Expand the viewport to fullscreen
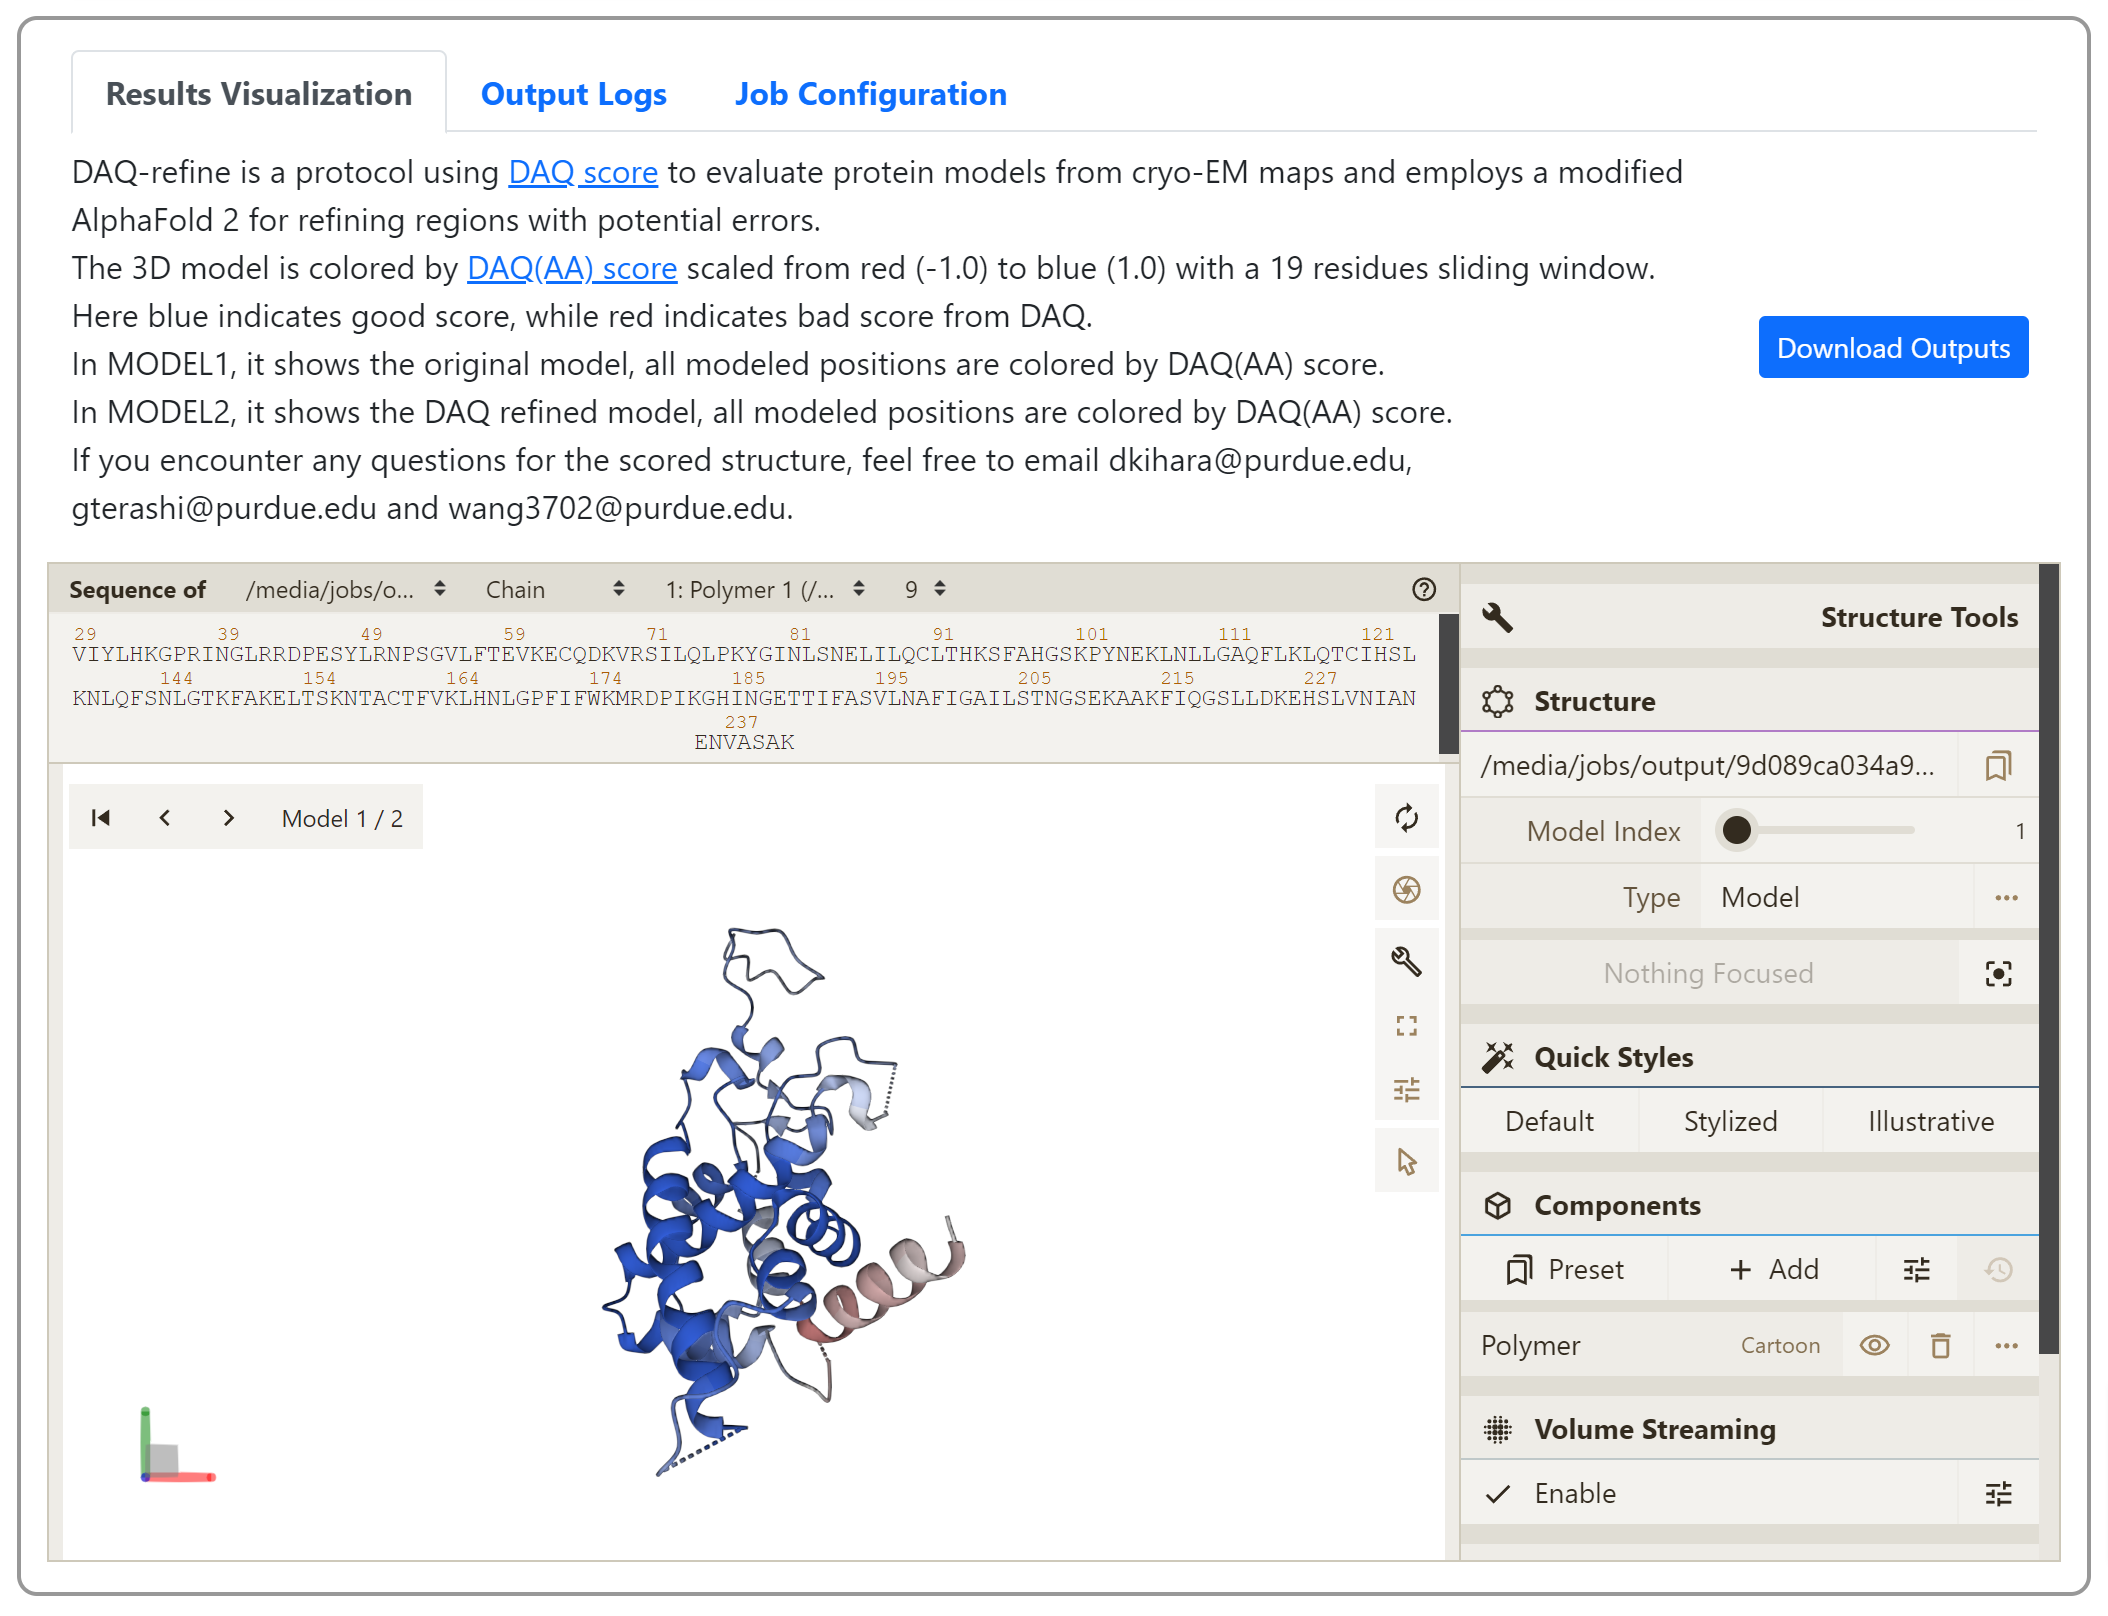This screenshot has height=1616, width=2108. pos(1406,1026)
